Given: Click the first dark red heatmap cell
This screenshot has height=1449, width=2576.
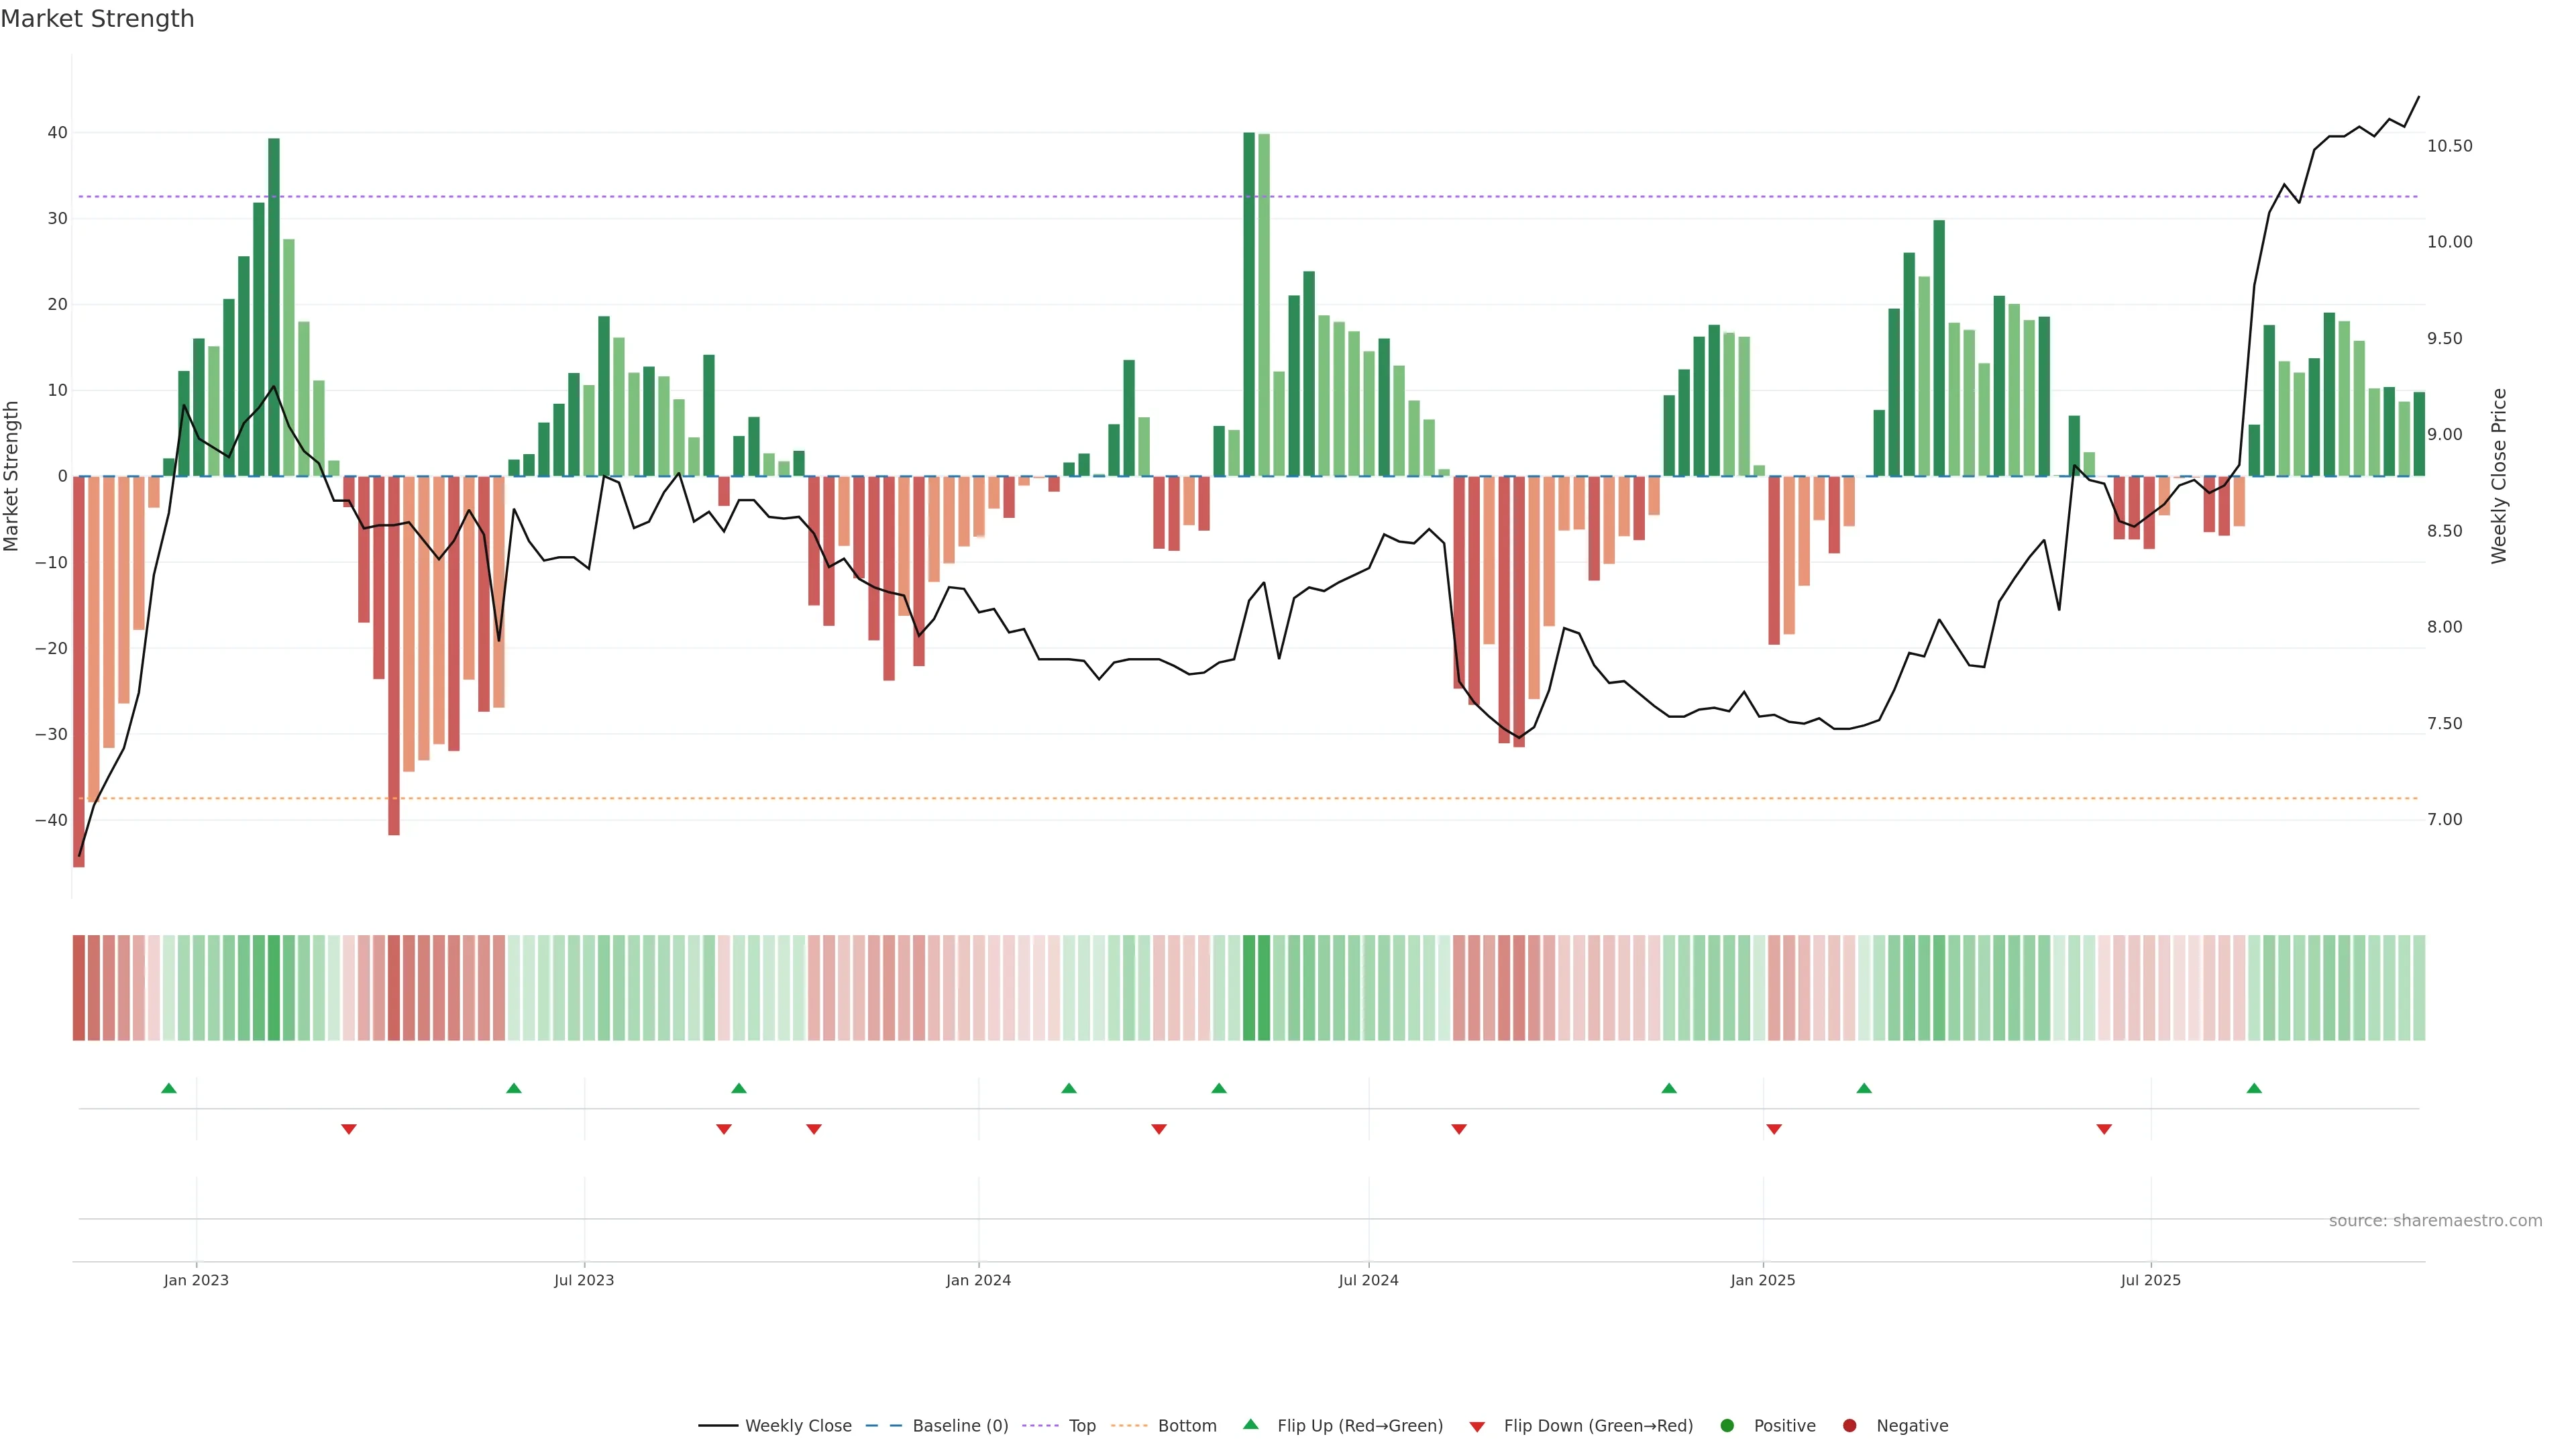Looking at the screenshot, I should pyautogui.click(x=79, y=987).
